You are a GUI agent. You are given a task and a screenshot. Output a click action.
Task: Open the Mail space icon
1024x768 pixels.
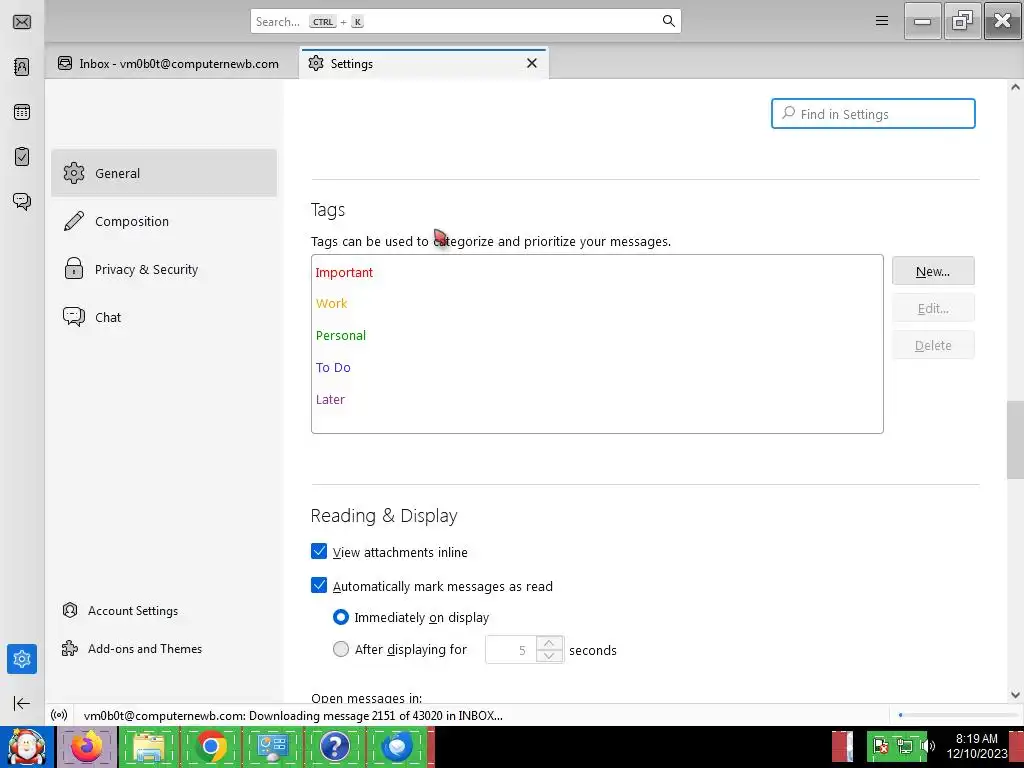tap(22, 22)
